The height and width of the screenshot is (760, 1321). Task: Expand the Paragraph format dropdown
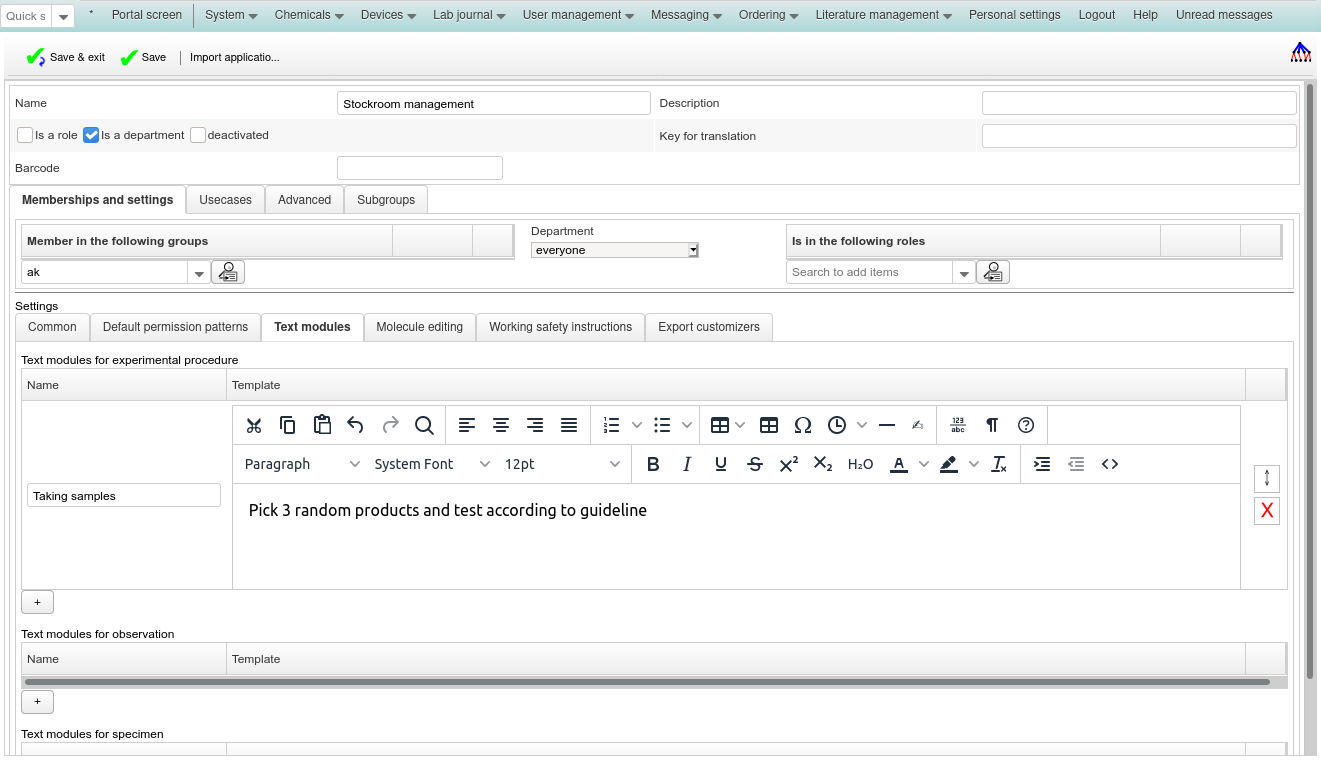(302, 464)
